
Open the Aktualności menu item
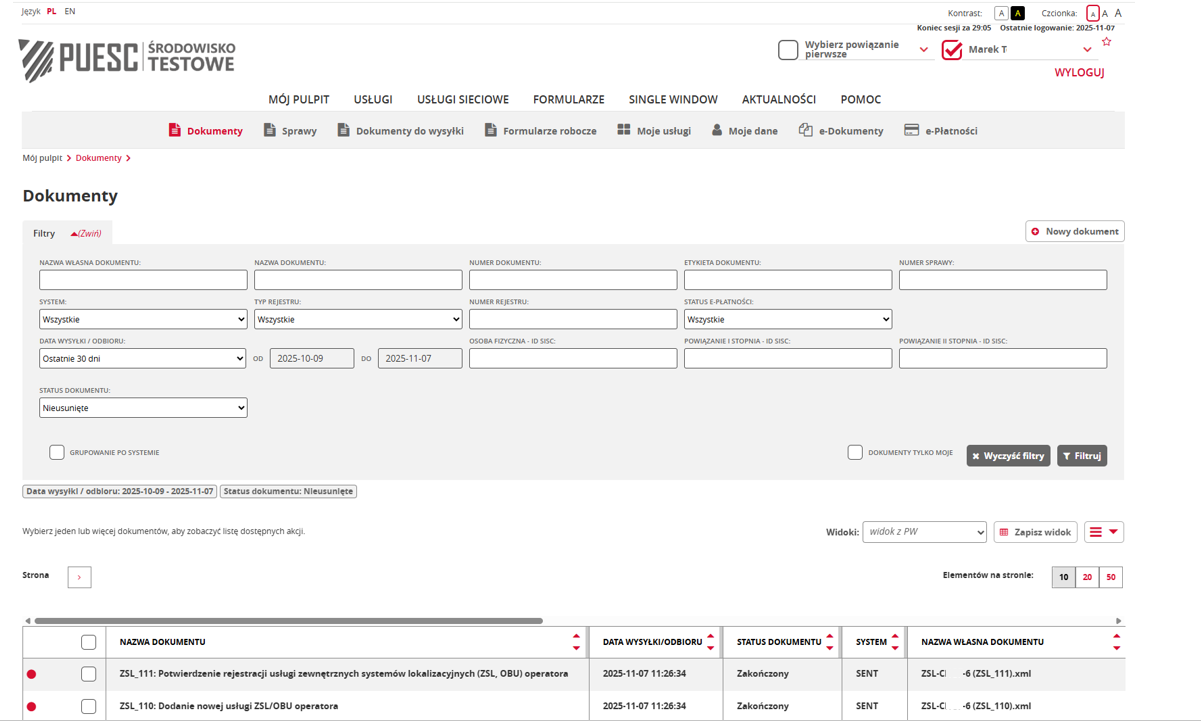(778, 99)
